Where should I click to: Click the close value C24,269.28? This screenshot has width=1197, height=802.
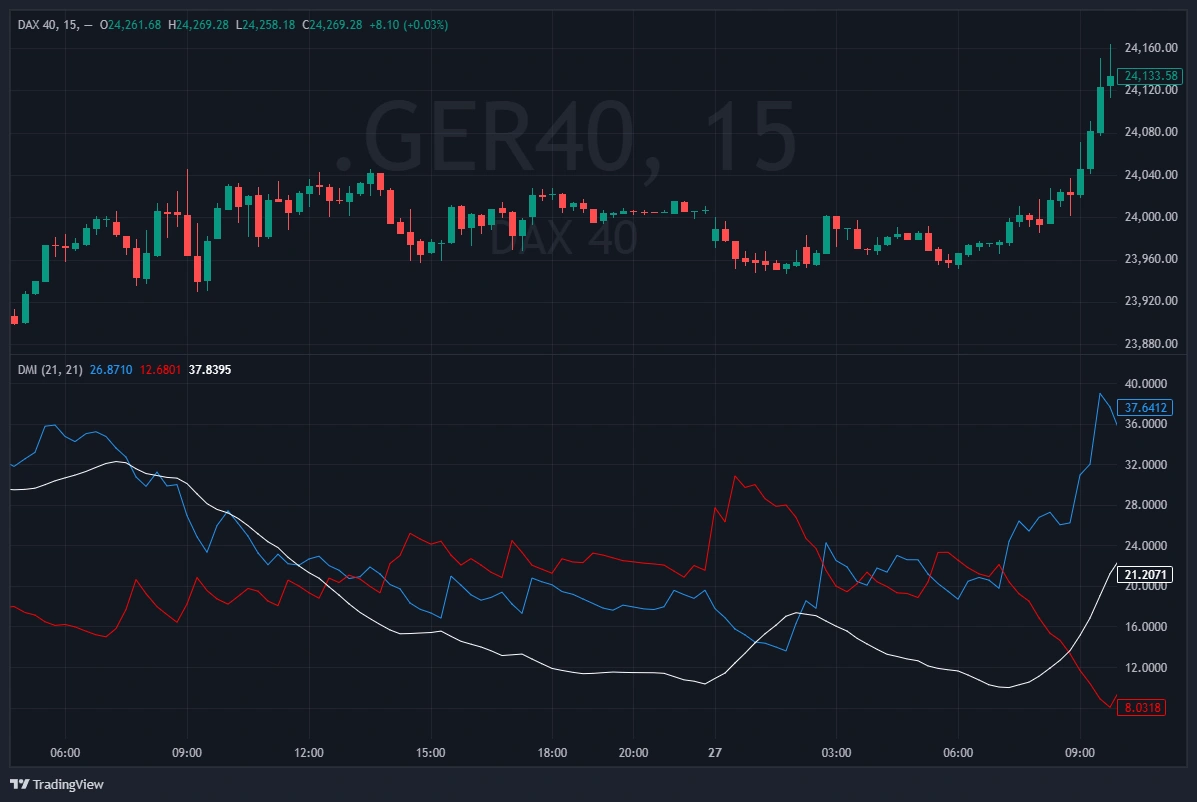[332, 24]
